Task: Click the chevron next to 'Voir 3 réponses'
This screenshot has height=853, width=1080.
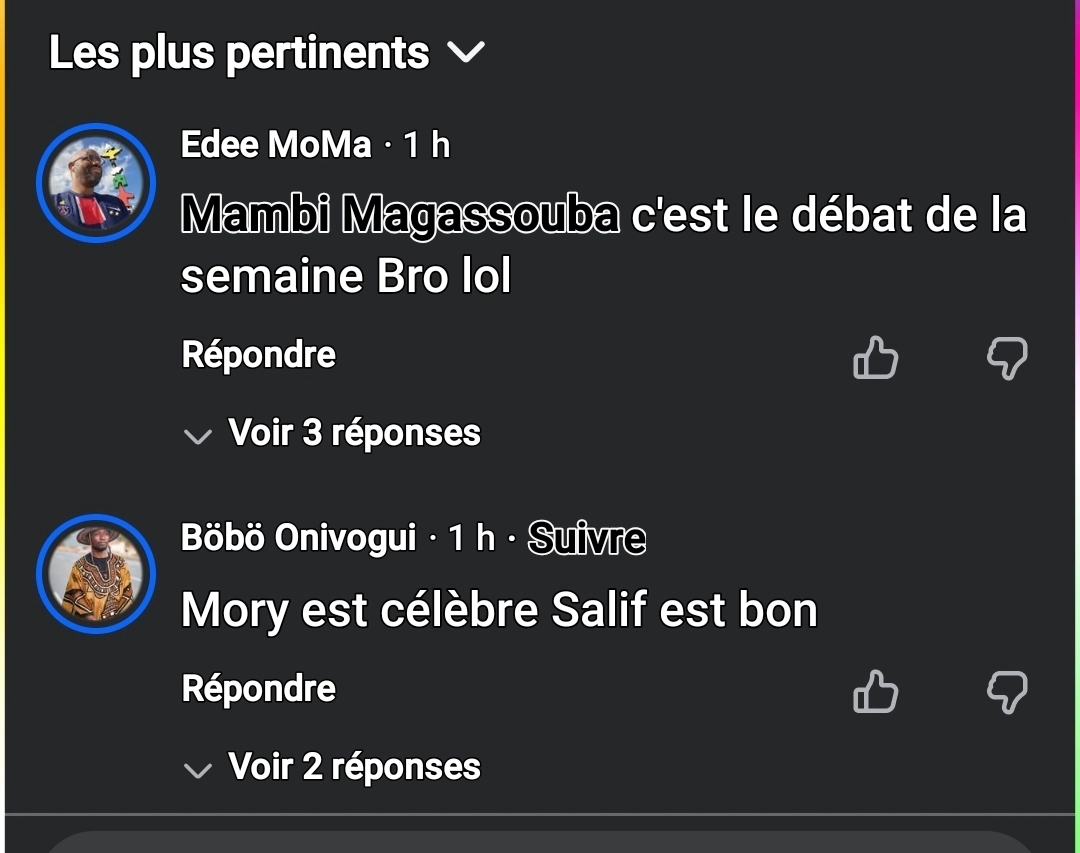Action: (x=198, y=437)
